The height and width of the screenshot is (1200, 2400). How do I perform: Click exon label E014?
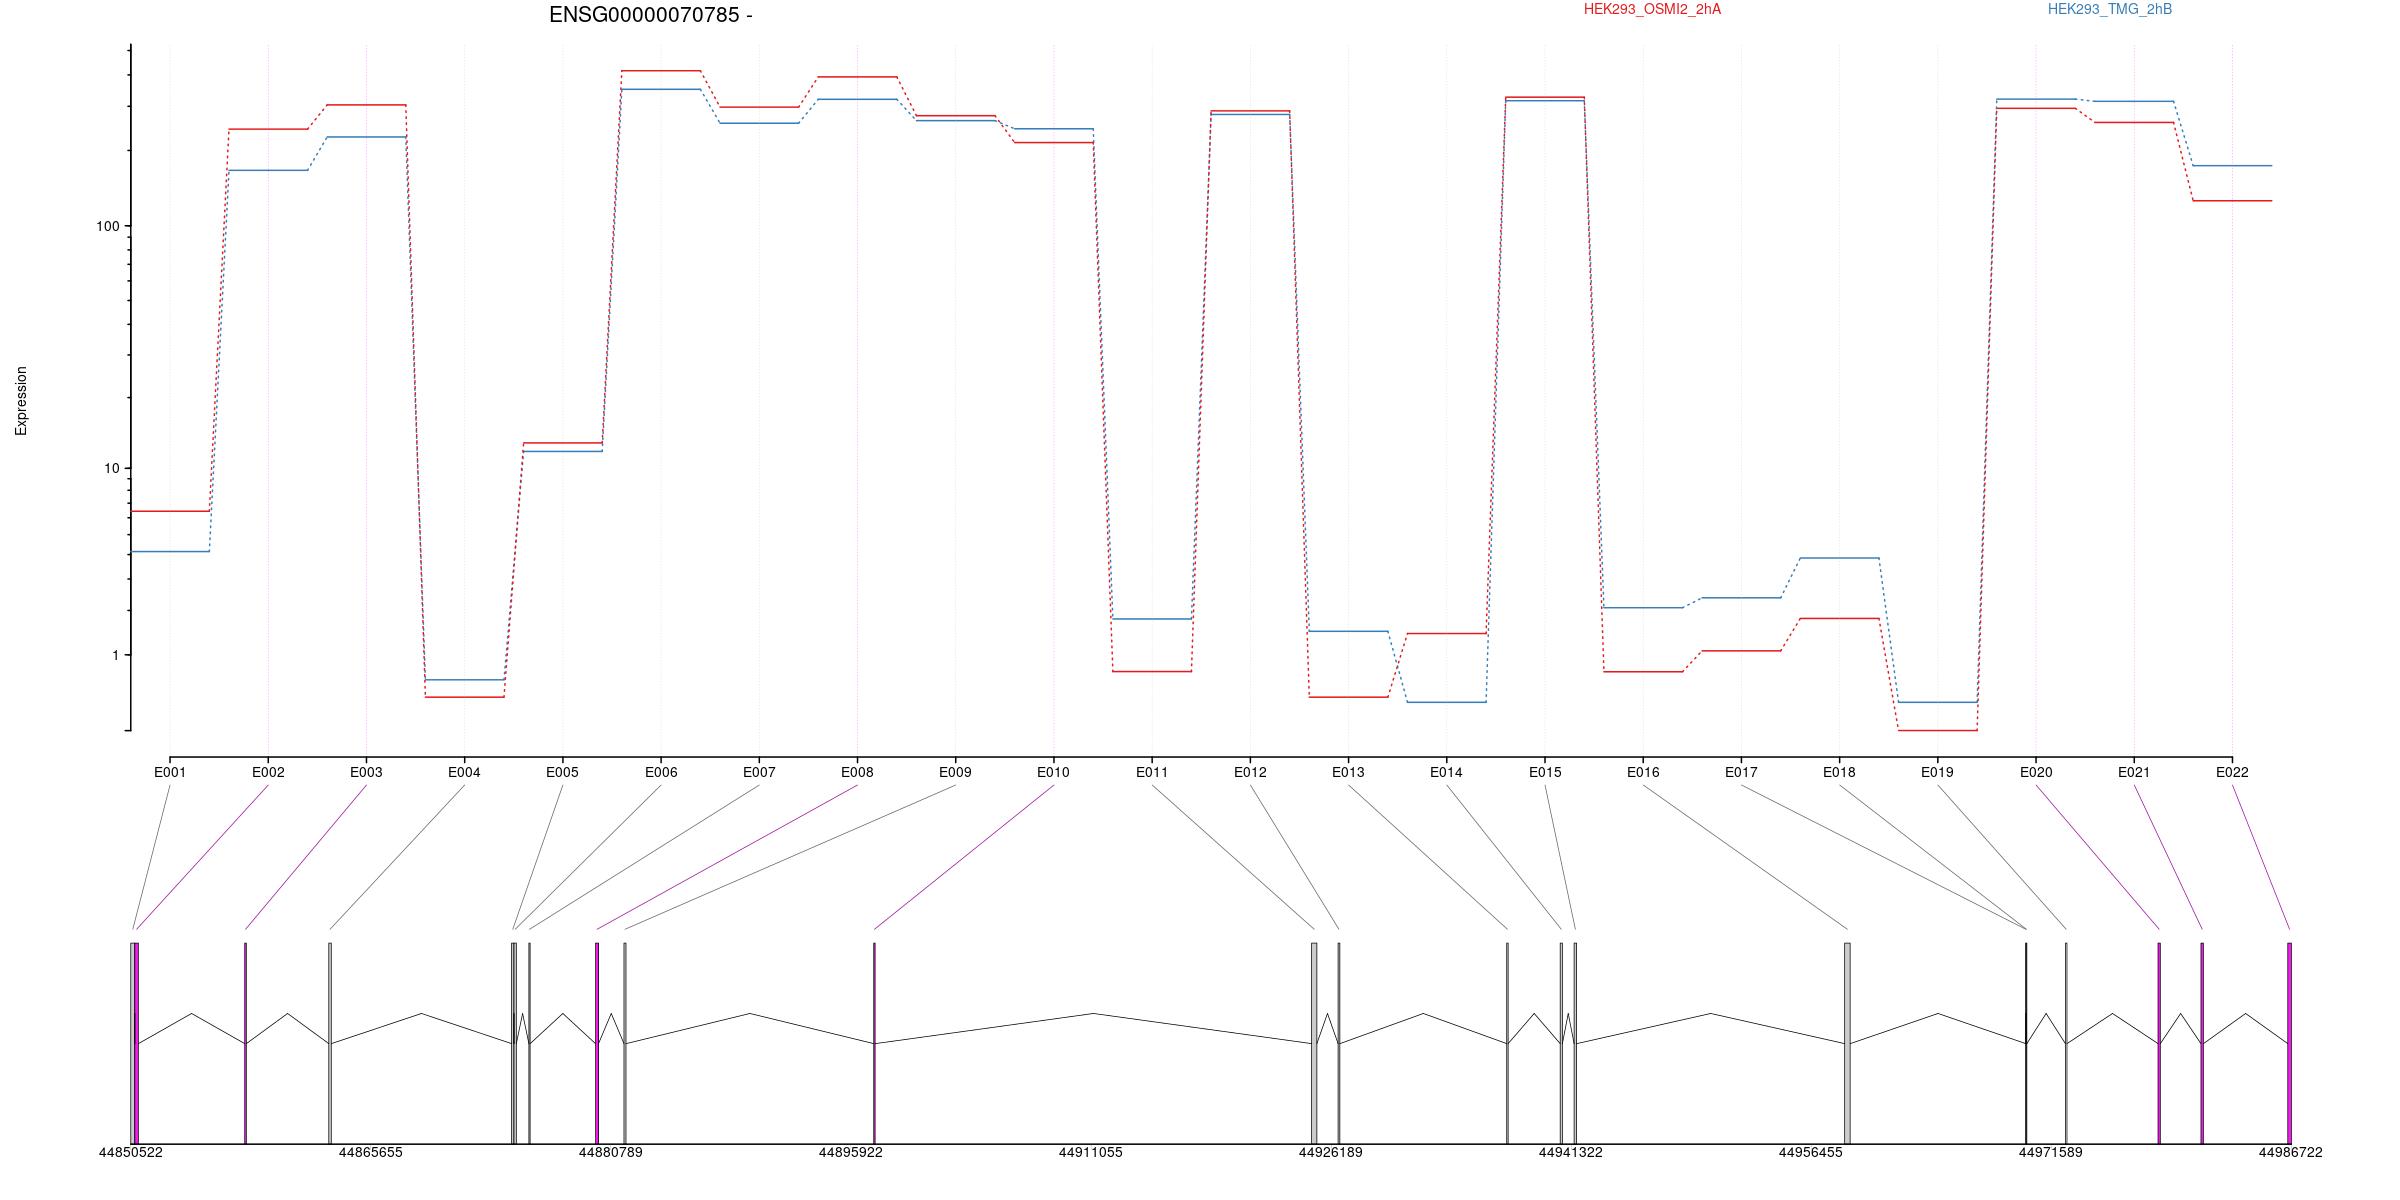1446,772
